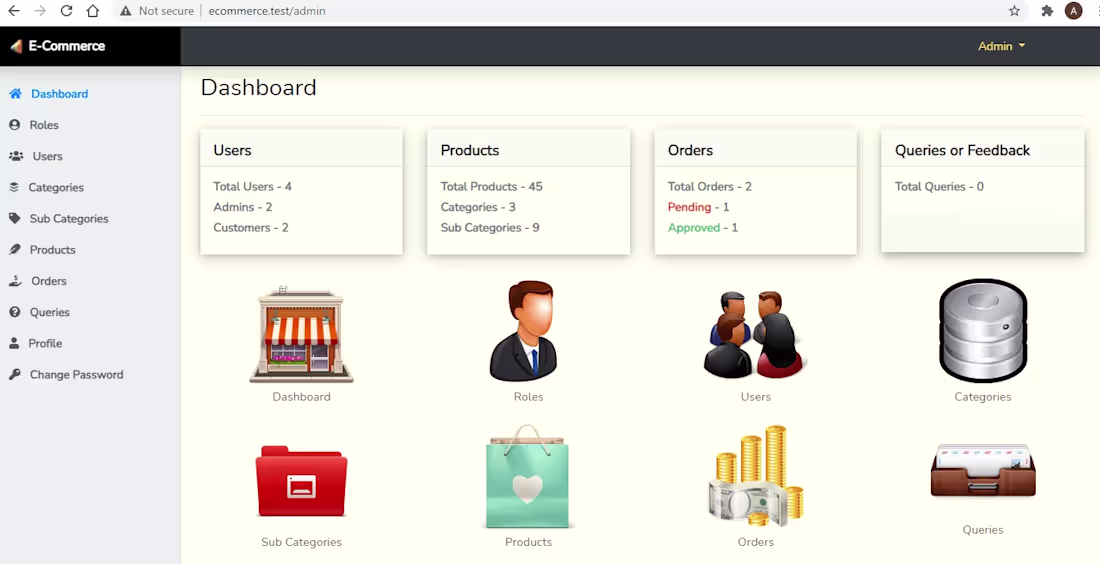Screen dimensions: 1100x564
Task: Open the Chrome profile avatar
Action: click(x=1073, y=11)
